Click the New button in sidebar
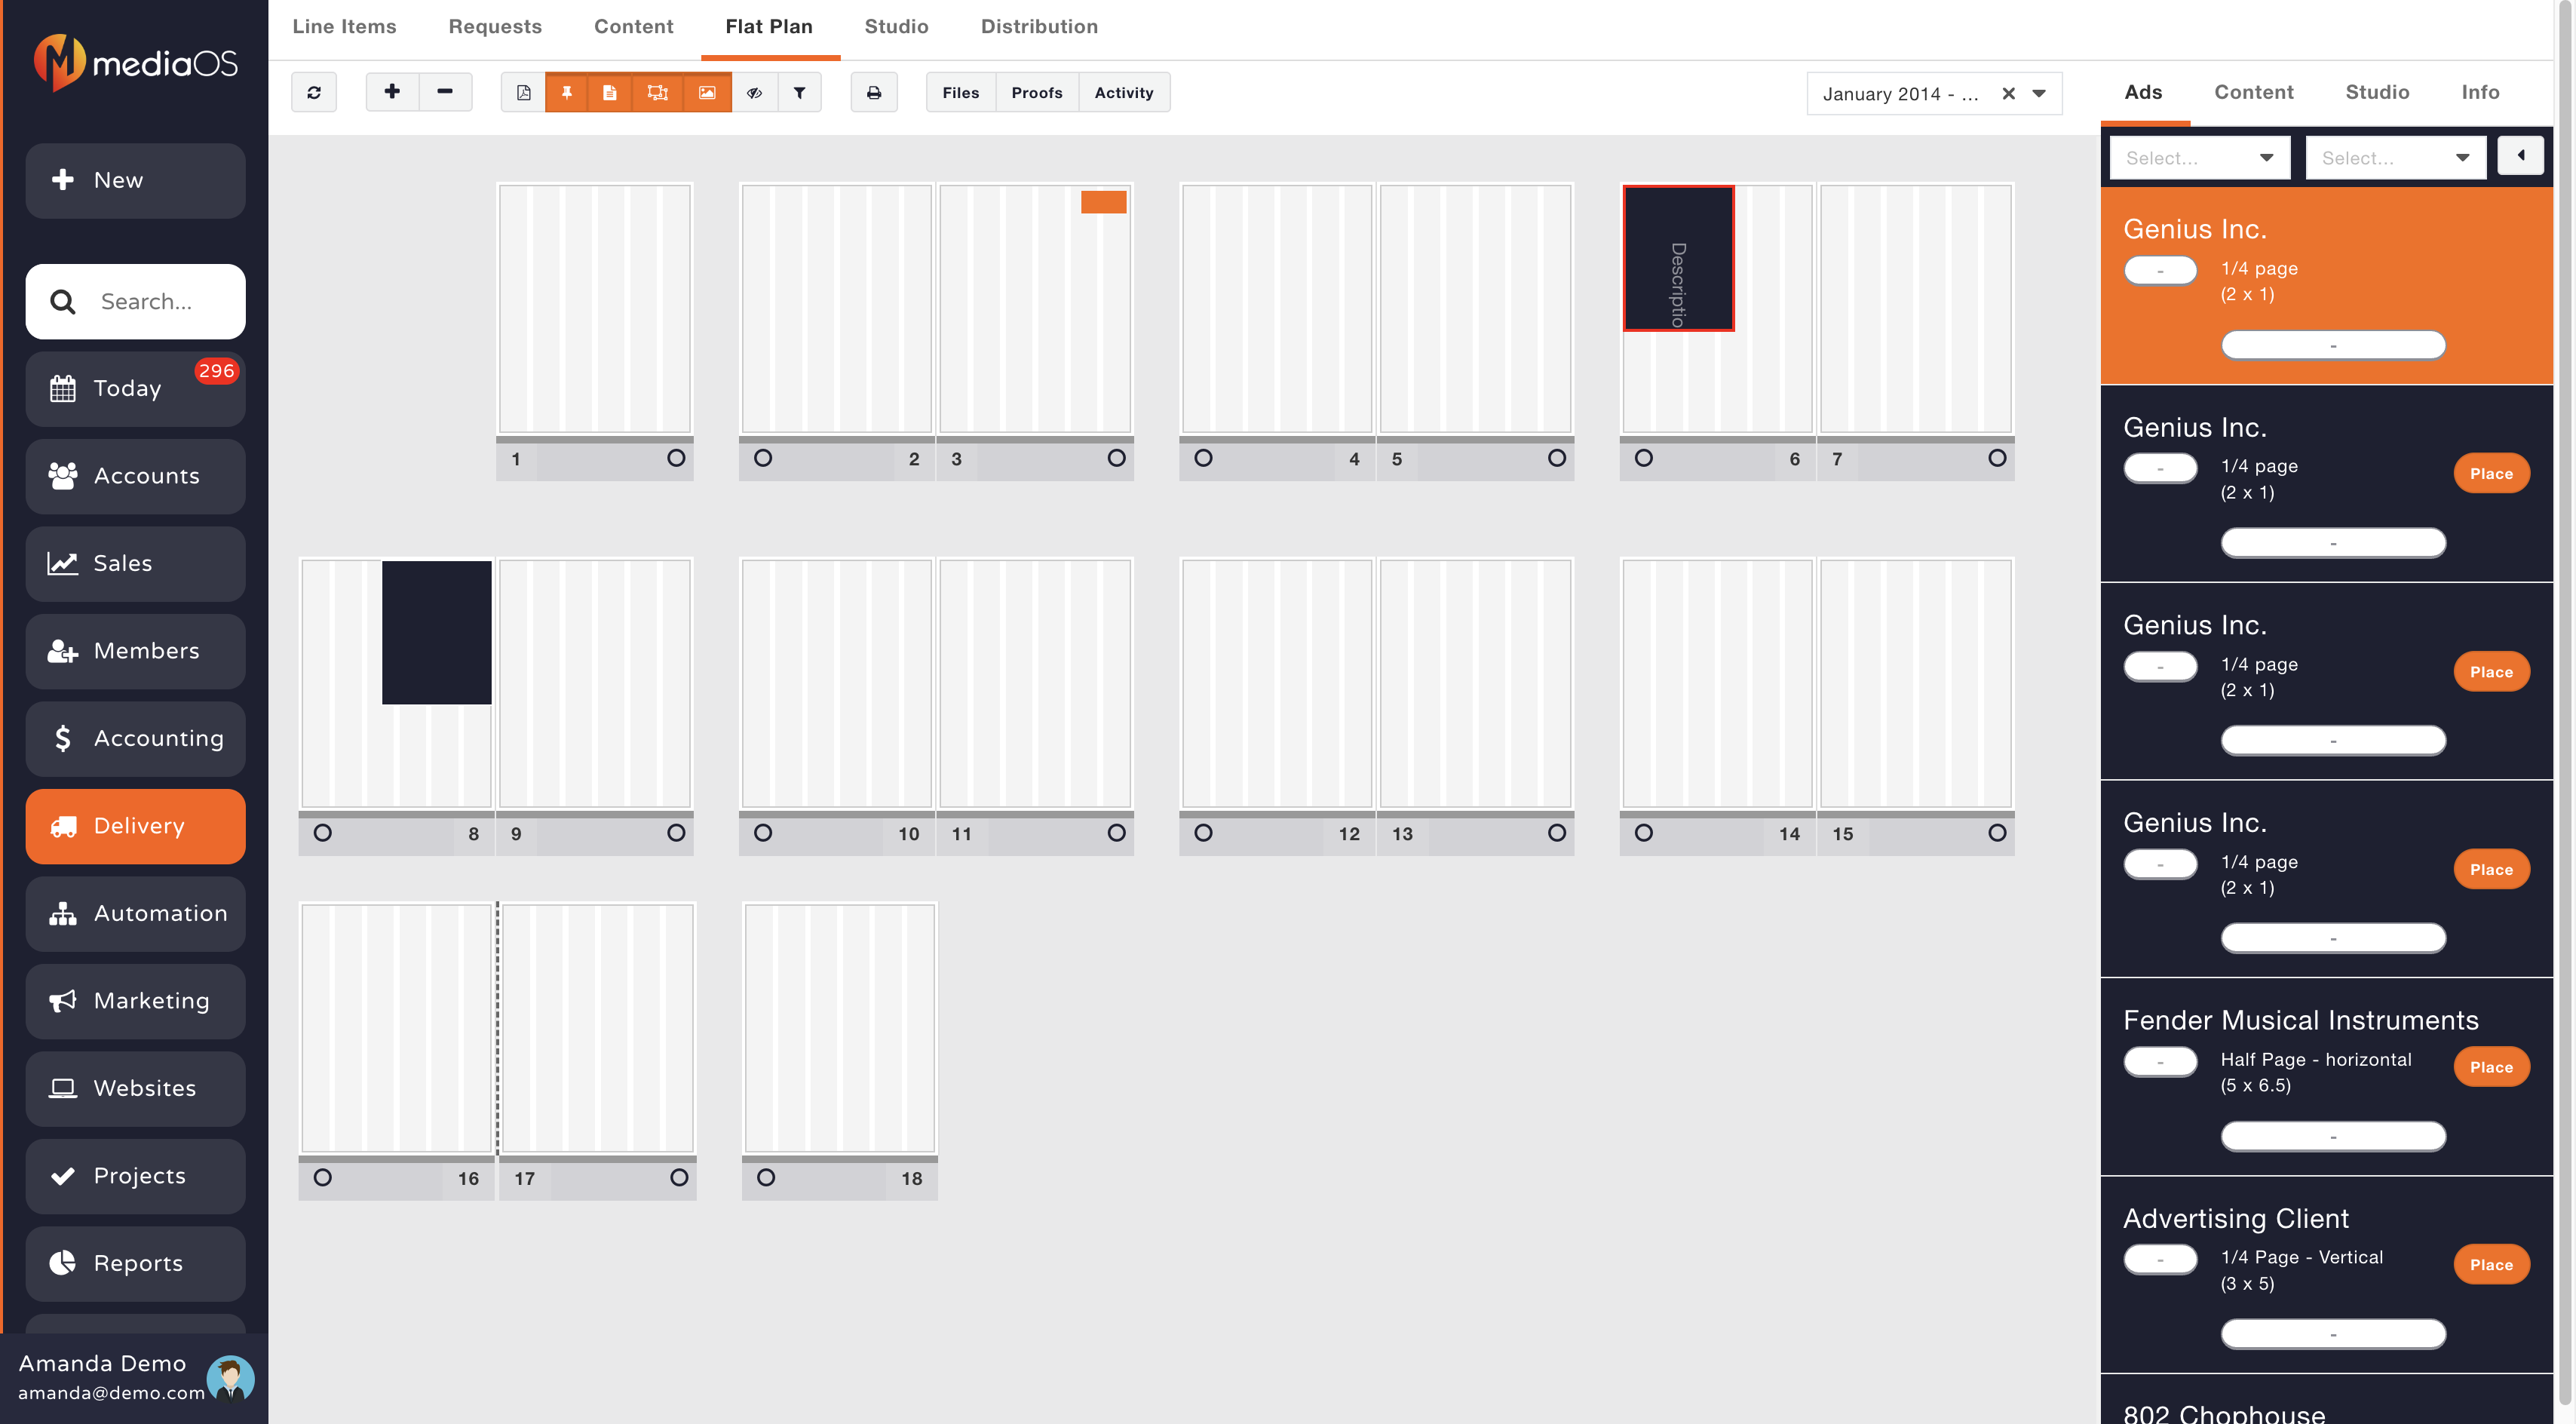This screenshot has width=2576, height=1424. 135,180
